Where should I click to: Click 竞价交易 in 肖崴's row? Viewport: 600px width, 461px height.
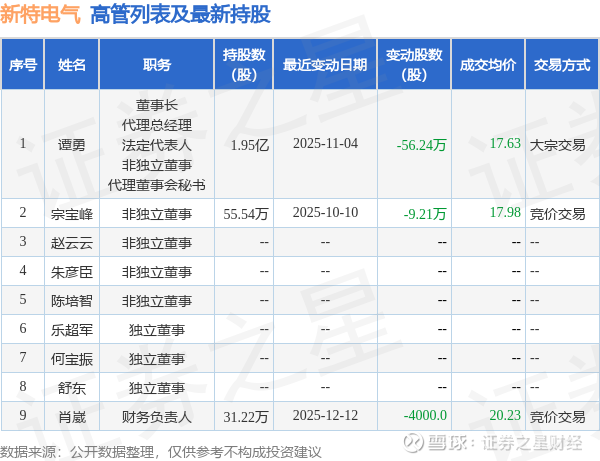point(558,417)
